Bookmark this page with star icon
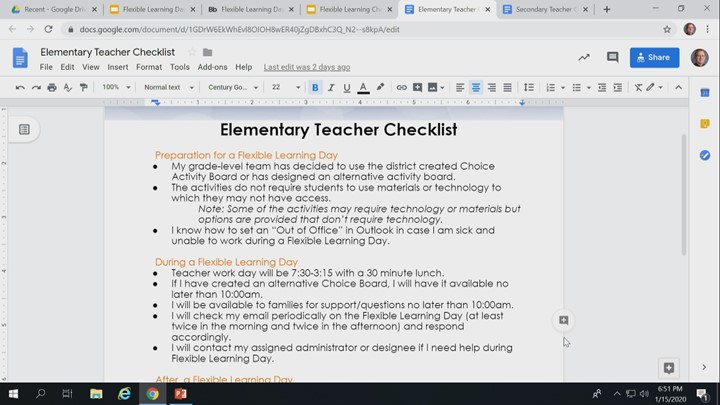720x405 pixels. pos(667,29)
